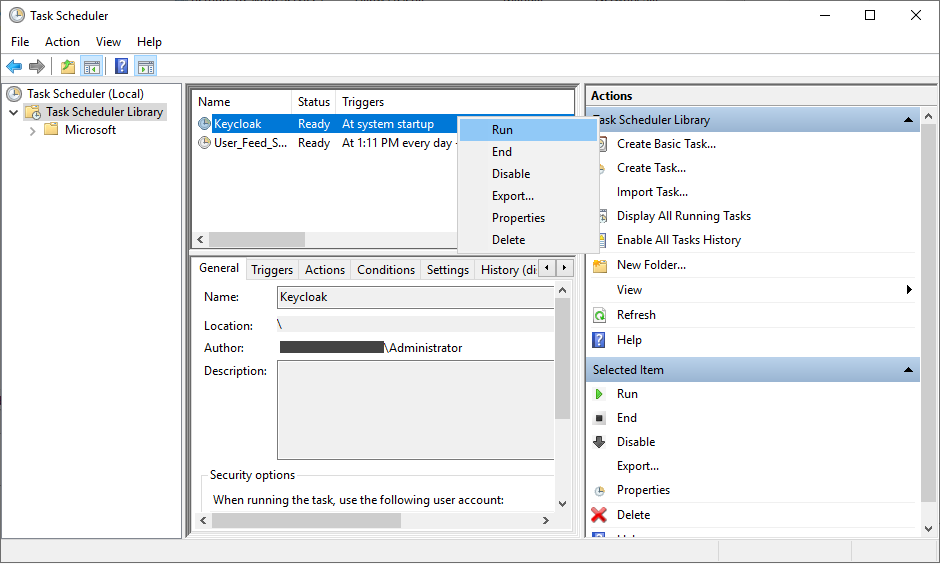Click the Name column header
Image resolution: width=940 pixels, height=564 pixels.
[242, 102]
